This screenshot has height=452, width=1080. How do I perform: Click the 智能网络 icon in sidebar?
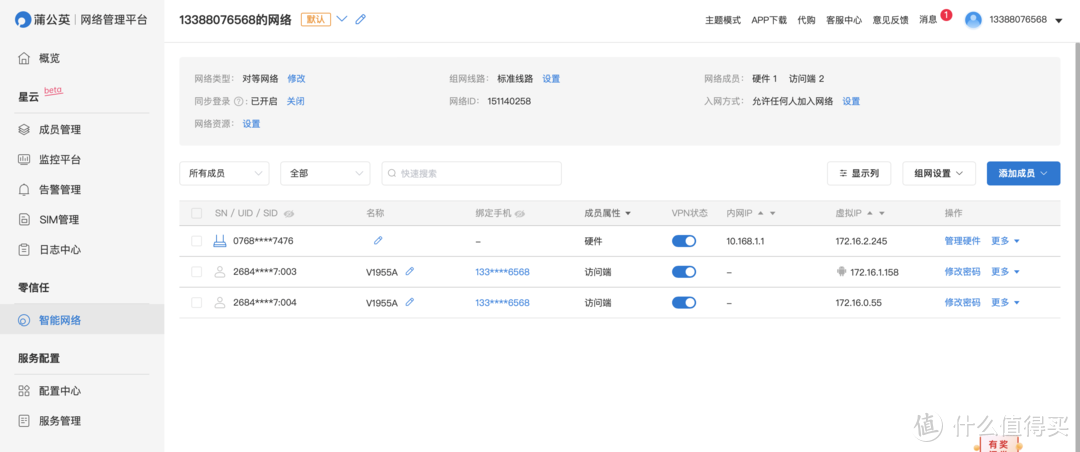pos(24,320)
